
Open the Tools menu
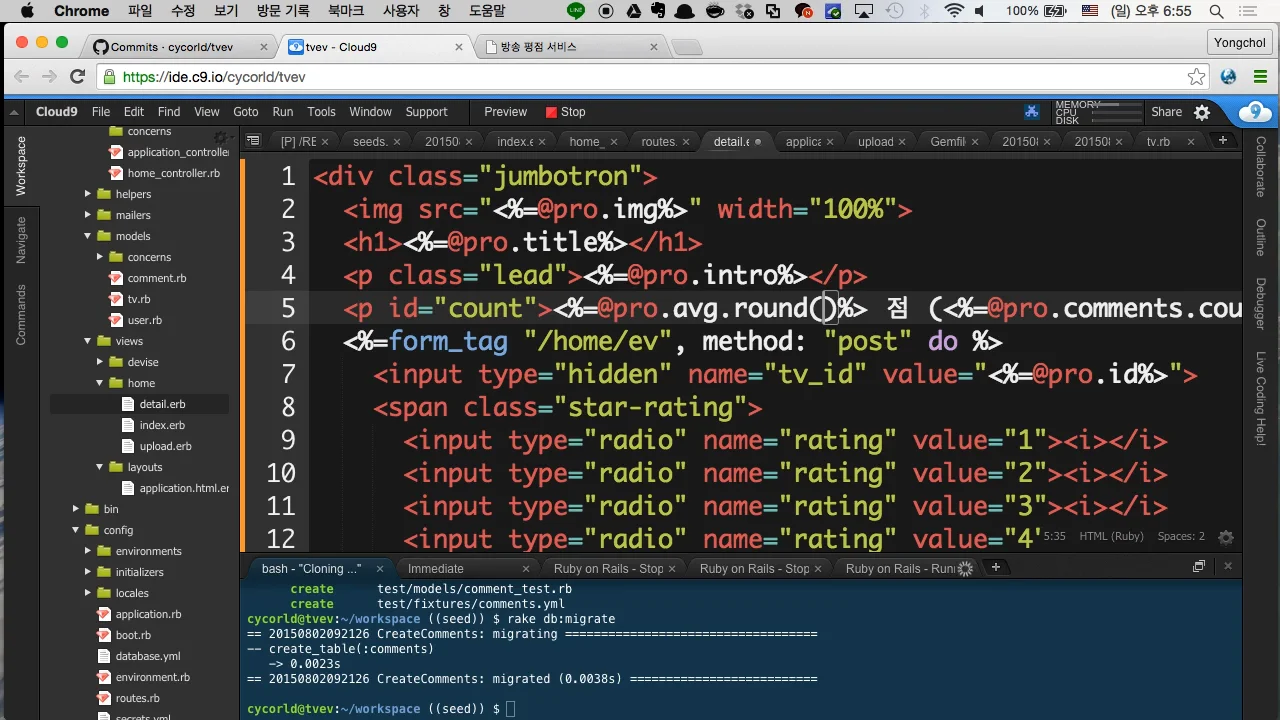pyautogui.click(x=321, y=112)
